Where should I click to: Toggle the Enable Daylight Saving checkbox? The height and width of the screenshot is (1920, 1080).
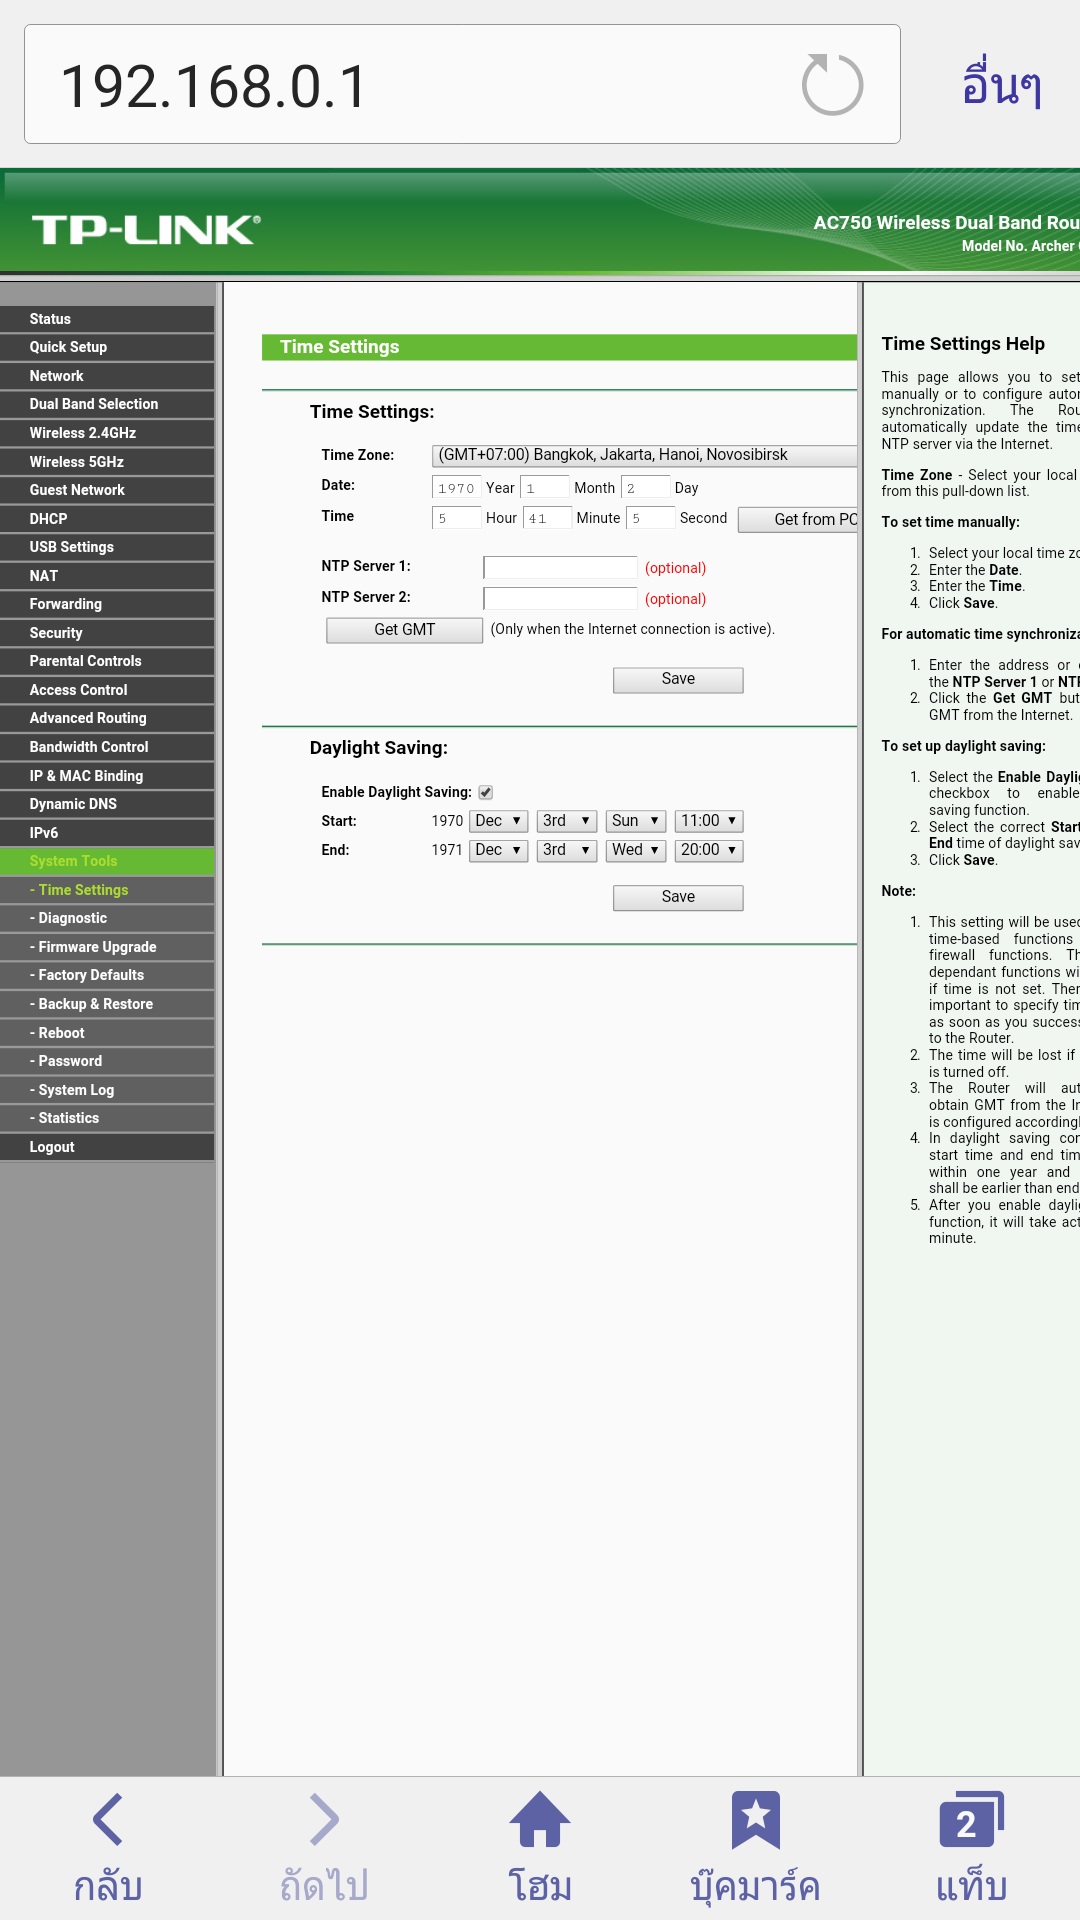pos(486,792)
